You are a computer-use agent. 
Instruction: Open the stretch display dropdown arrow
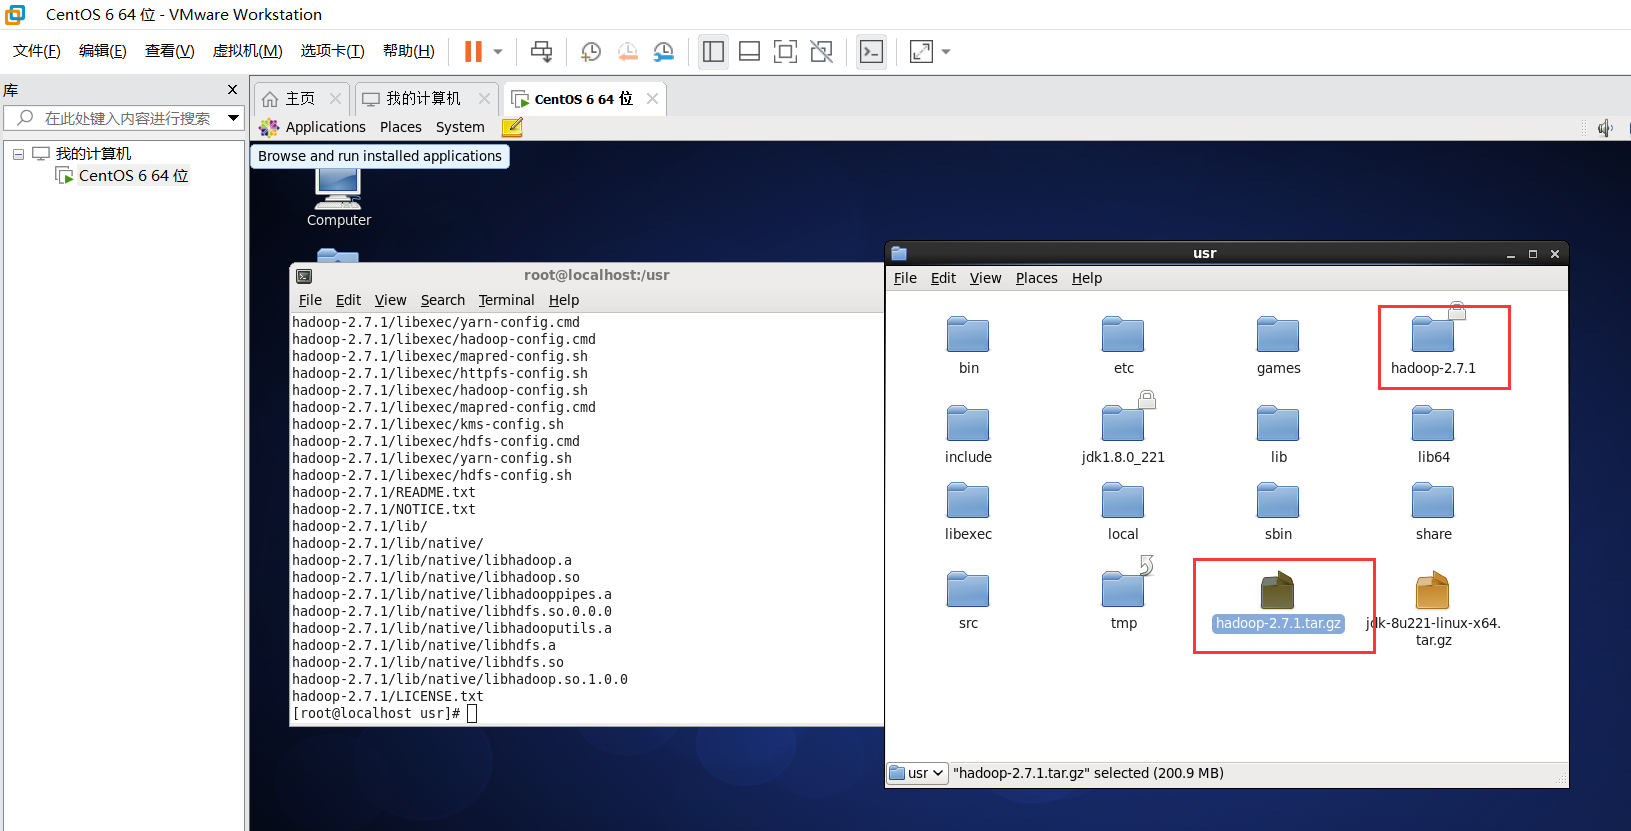click(946, 51)
